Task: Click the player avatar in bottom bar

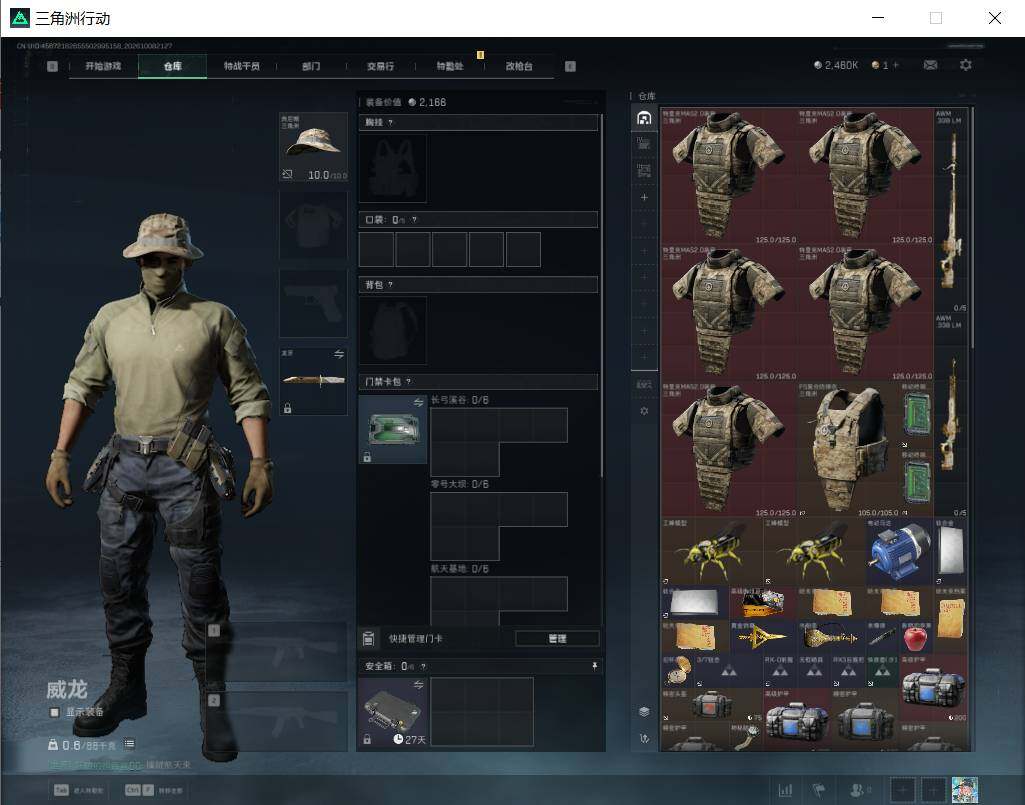Action: pyautogui.click(x=965, y=790)
